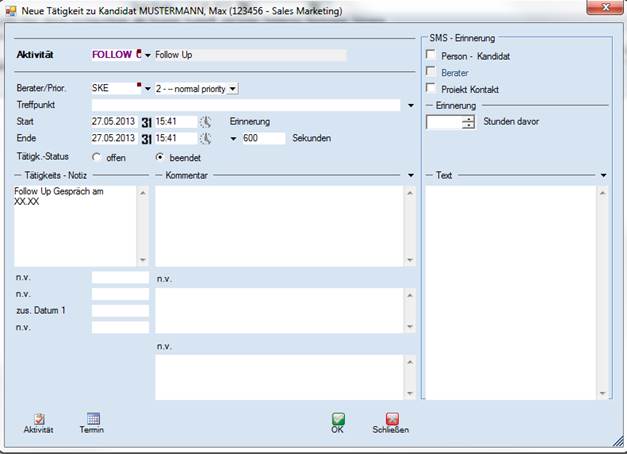Enable the Person - Kandidat checkbox
Viewport: 627px width, 454px height.
click(431, 56)
